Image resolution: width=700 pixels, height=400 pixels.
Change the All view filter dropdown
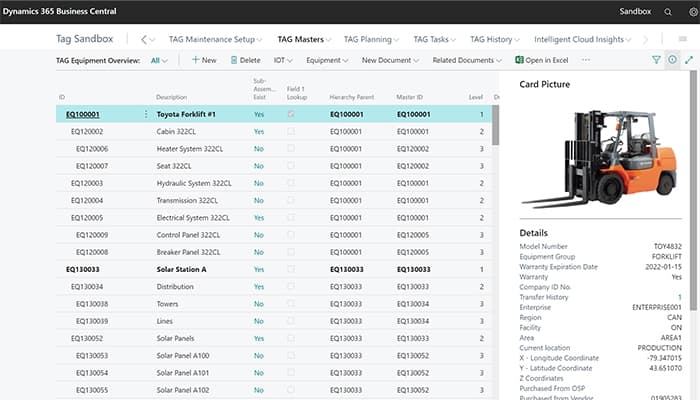coord(159,60)
